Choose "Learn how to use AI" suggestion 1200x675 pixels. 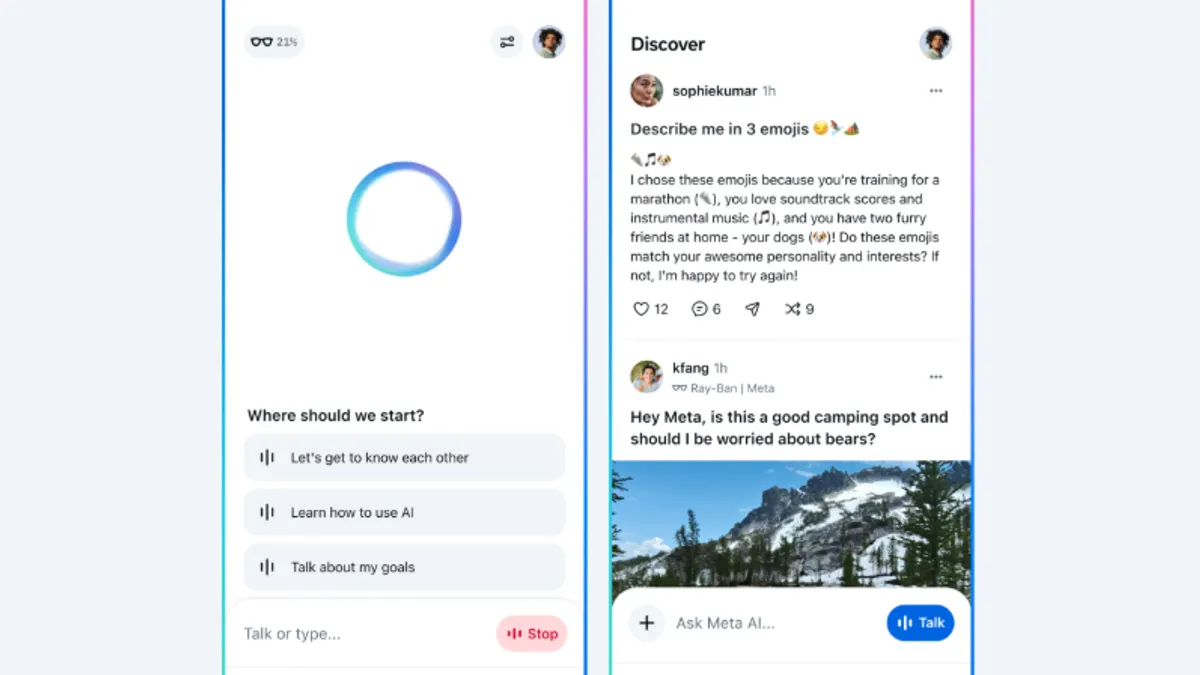(405, 513)
